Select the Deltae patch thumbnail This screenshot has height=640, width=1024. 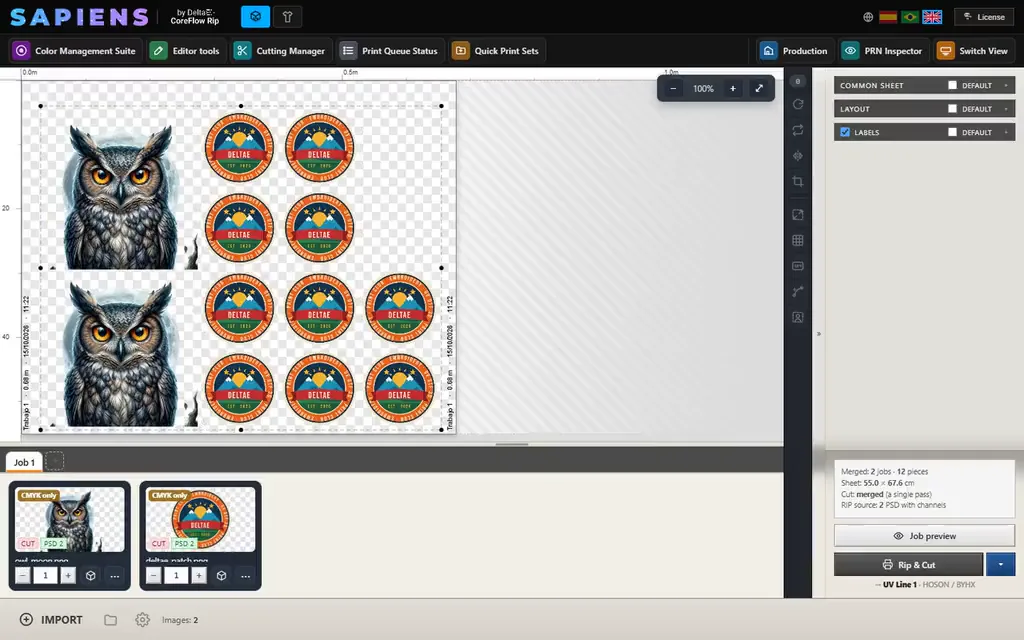[x=200, y=520]
